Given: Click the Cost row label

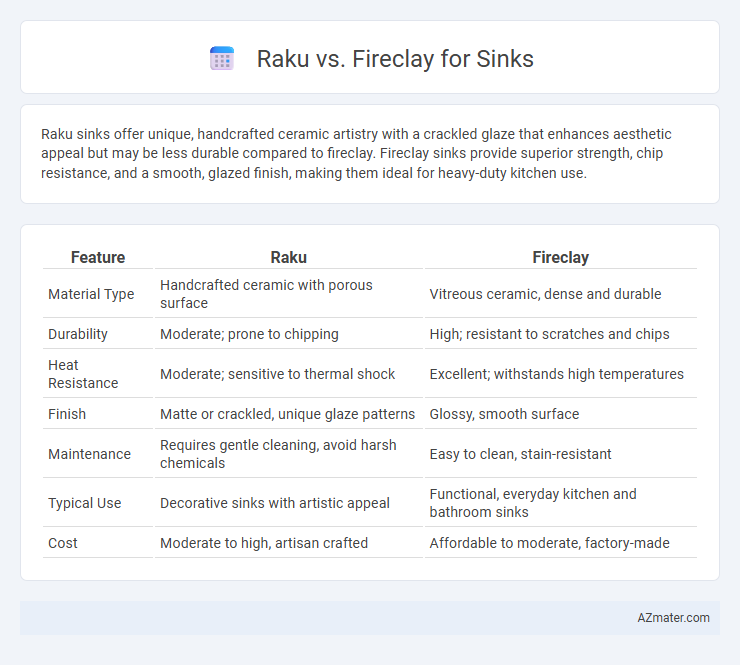Looking at the screenshot, I should [62, 543].
